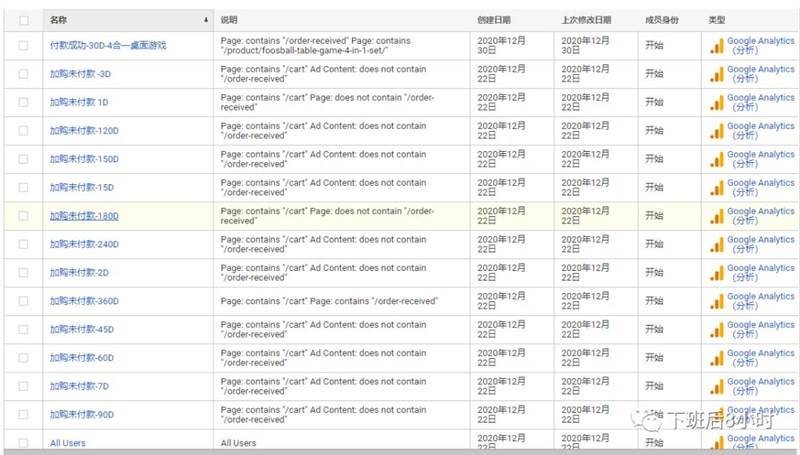Image resolution: width=800 pixels, height=455 pixels.
Task: Open the highlighted 加购未付款-180D link
Action: click(x=84, y=216)
